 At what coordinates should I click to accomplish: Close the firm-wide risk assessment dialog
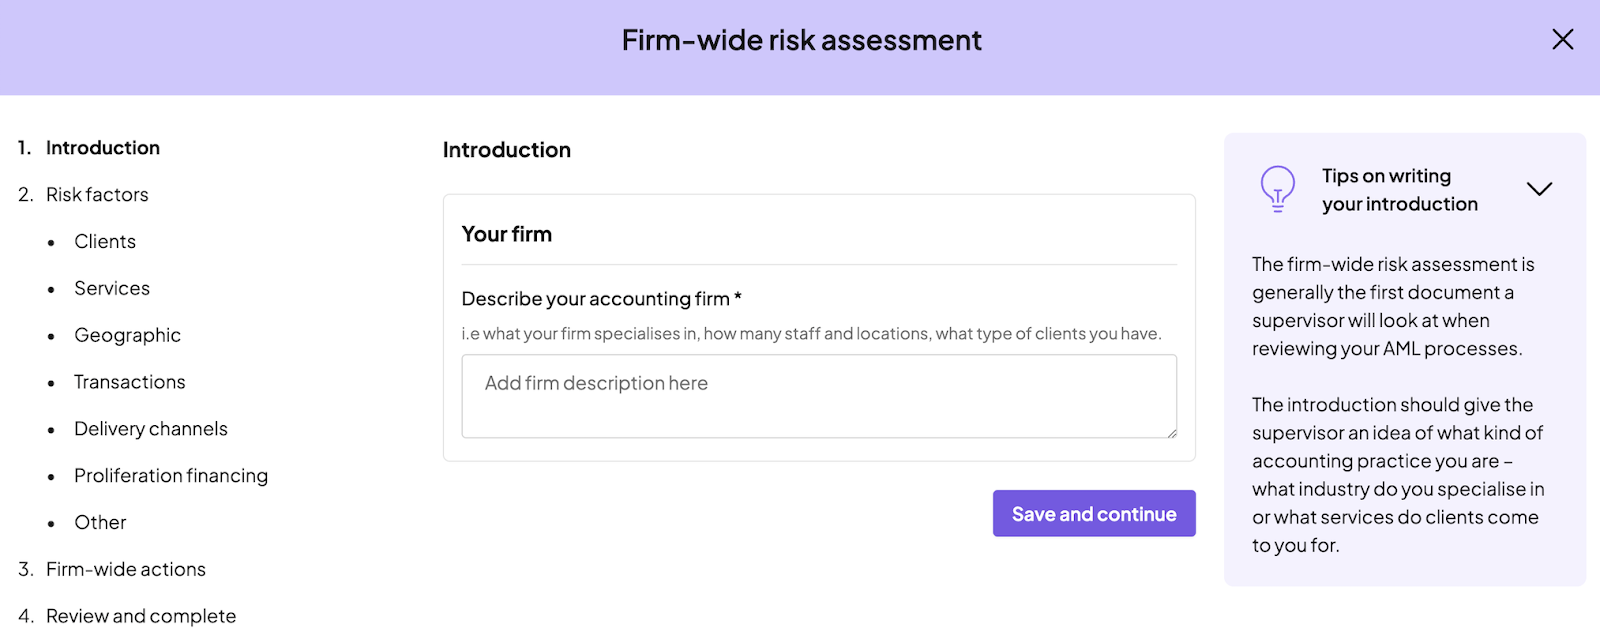[1562, 40]
